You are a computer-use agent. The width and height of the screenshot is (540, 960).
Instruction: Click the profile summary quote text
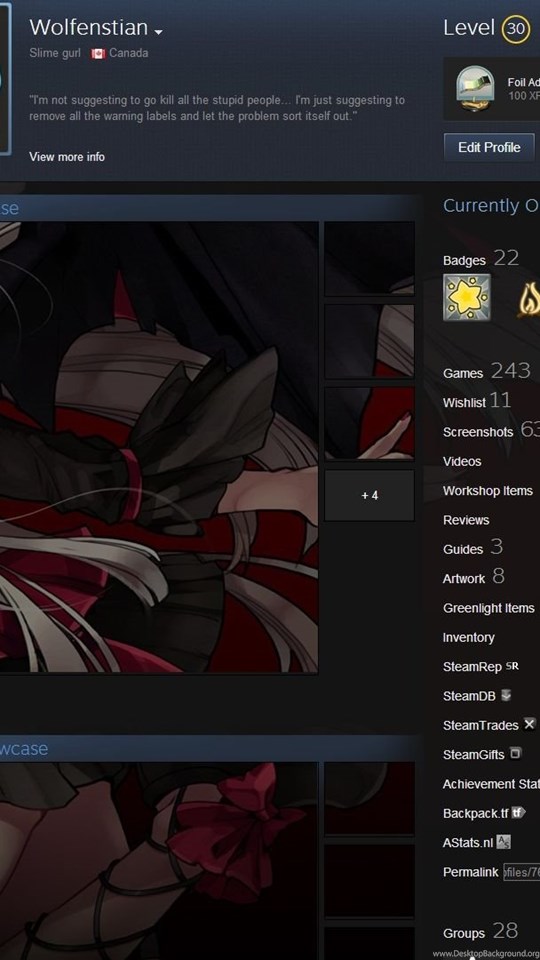(217, 108)
